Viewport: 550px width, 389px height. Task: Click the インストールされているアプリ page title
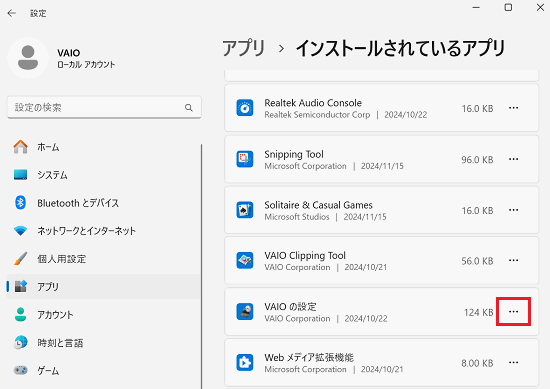(400, 48)
